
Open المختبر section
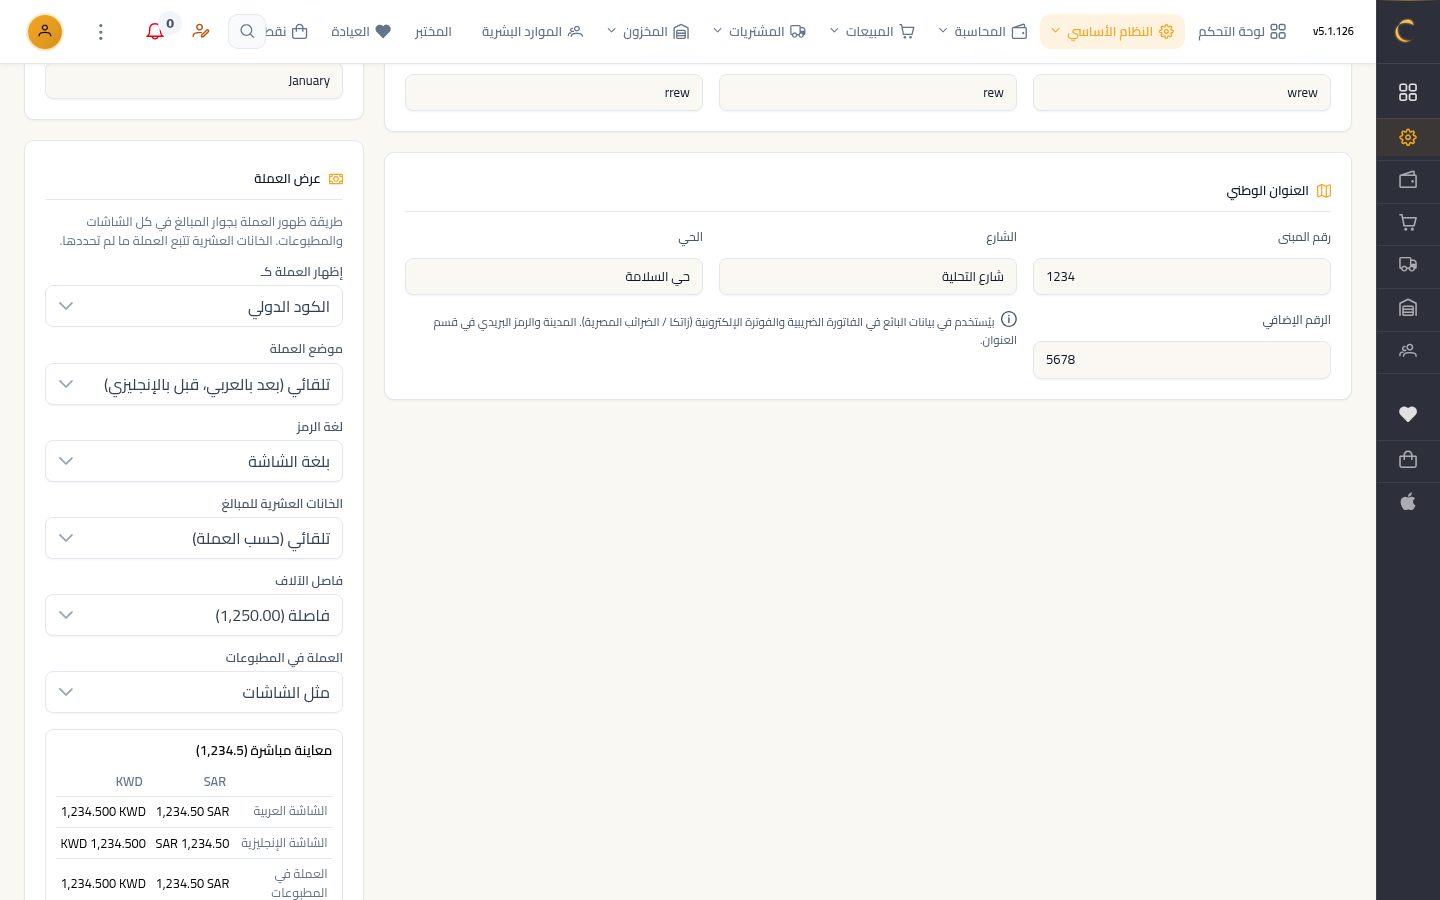click(433, 32)
